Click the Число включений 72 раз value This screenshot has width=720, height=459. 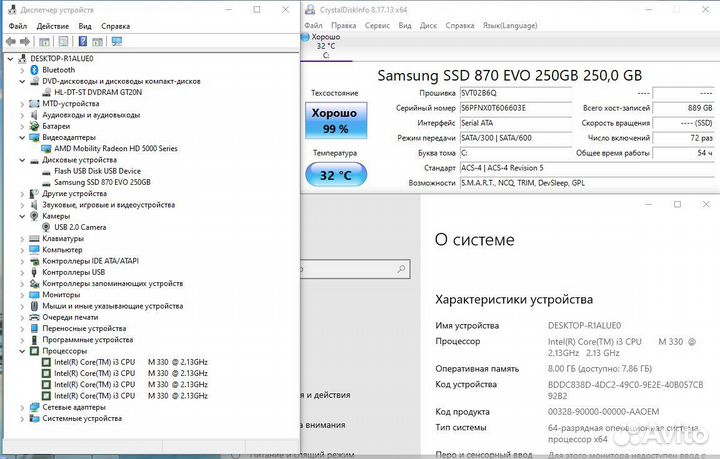click(683, 138)
